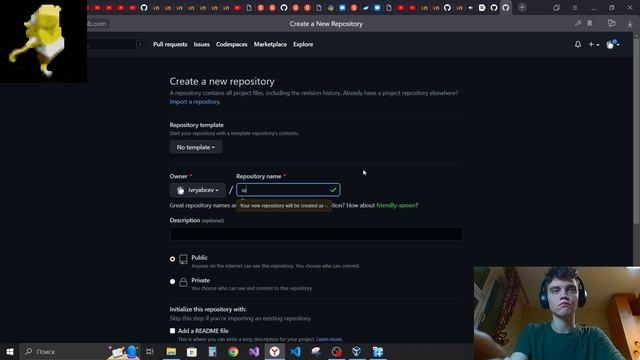Image resolution: width=640 pixels, height=360 pixels.
Task: Click the feedback chat icon in address bar
Action: coord(611,24)
